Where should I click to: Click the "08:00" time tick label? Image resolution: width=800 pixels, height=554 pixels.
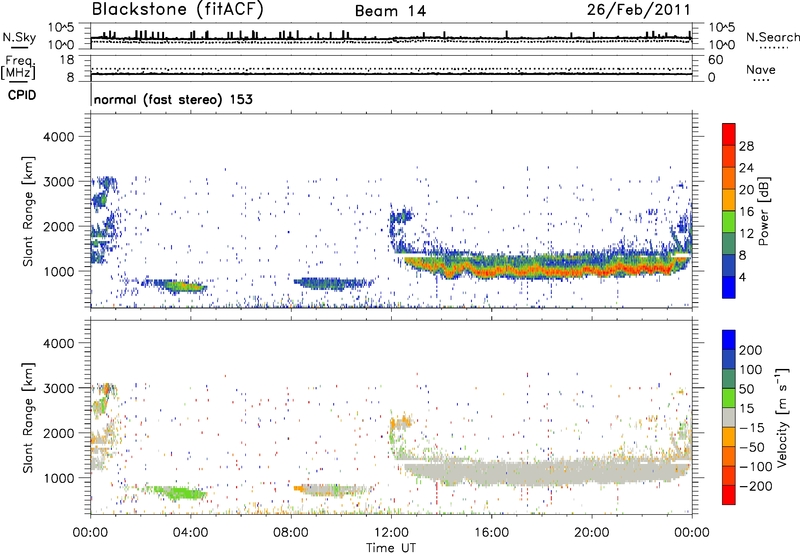tap(291, 533)
